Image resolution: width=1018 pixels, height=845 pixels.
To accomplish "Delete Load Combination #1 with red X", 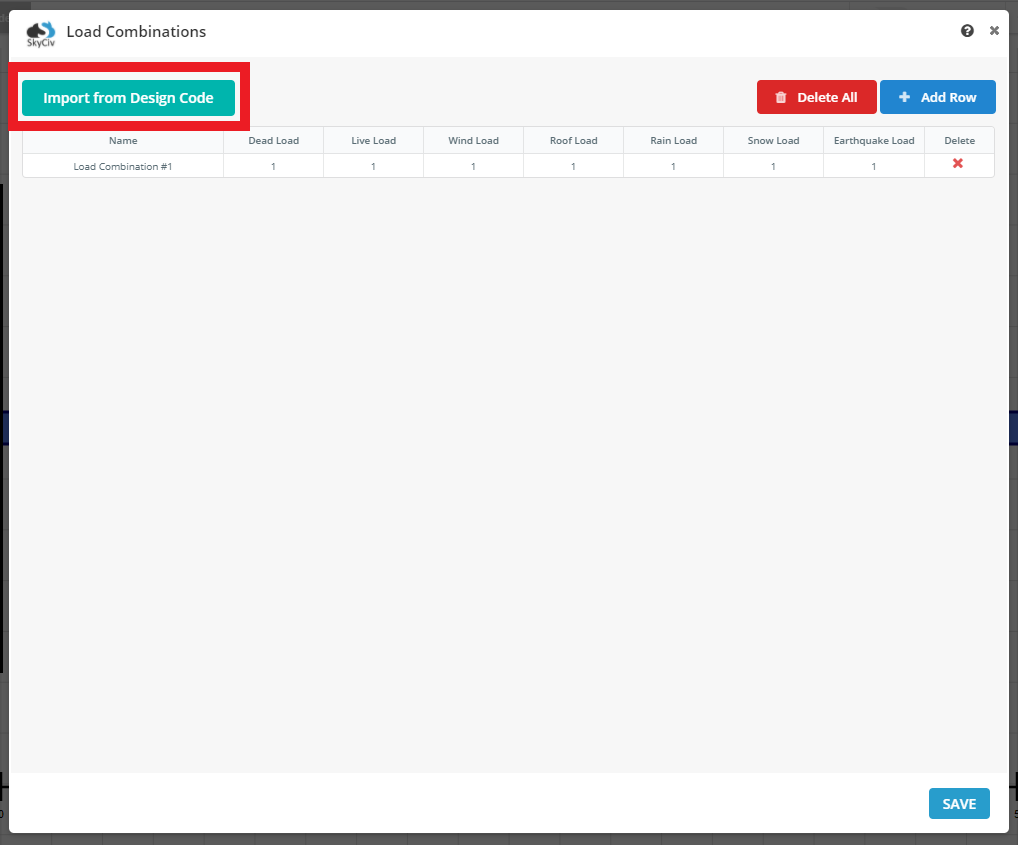I will coord(958,164).
